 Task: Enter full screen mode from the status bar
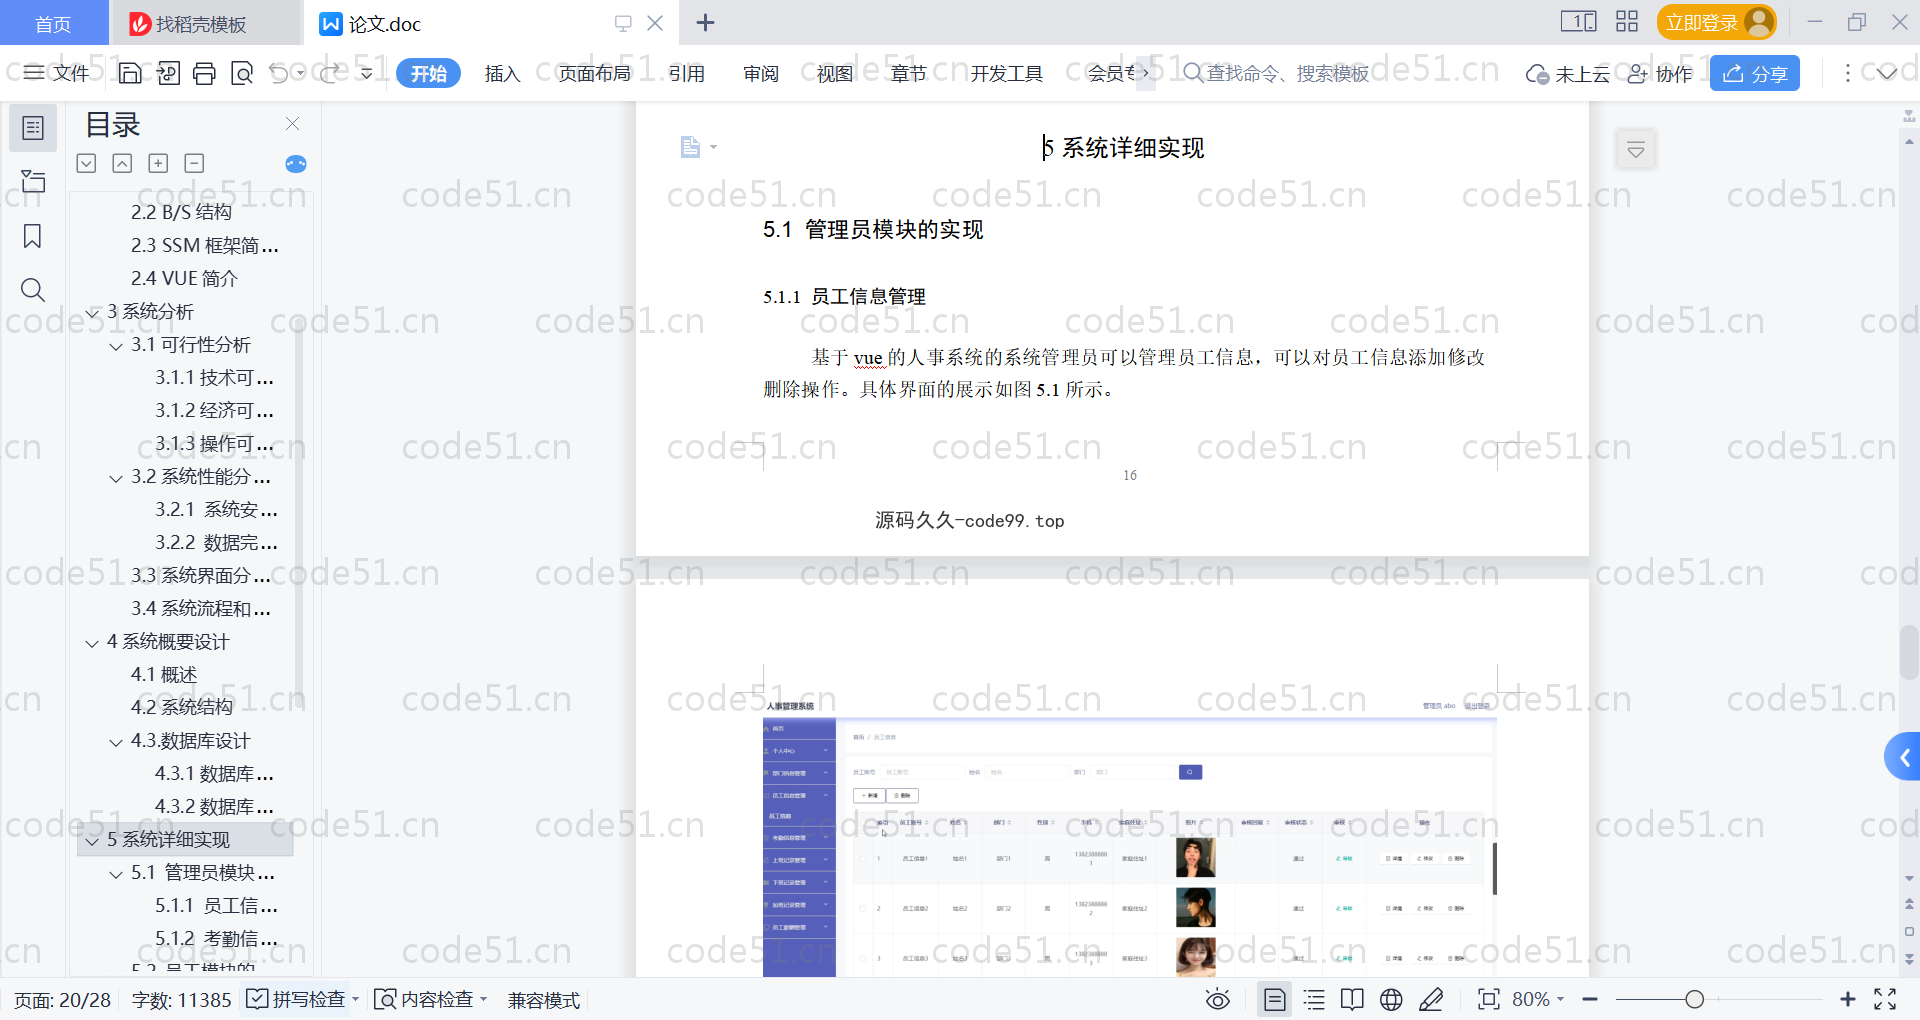(x=1885, y=999)
